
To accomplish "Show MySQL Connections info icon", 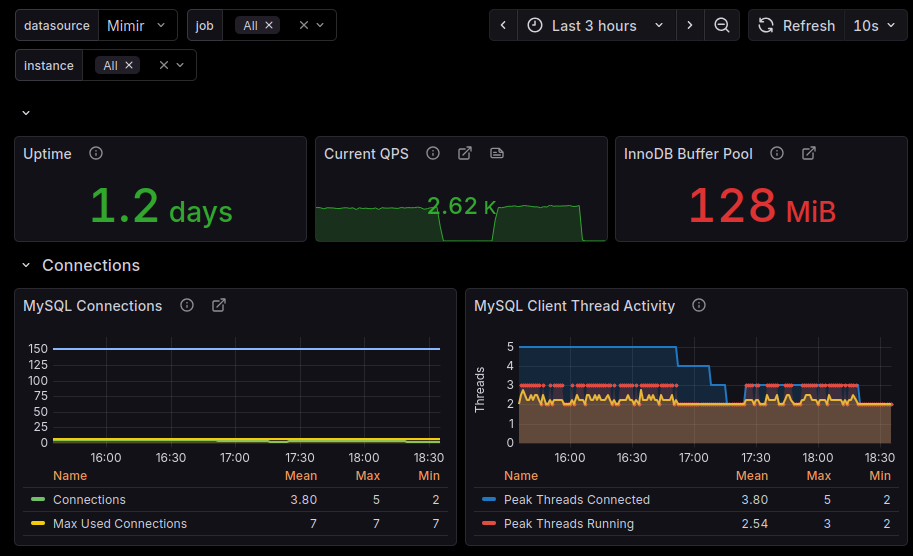I will click(187, 305).
